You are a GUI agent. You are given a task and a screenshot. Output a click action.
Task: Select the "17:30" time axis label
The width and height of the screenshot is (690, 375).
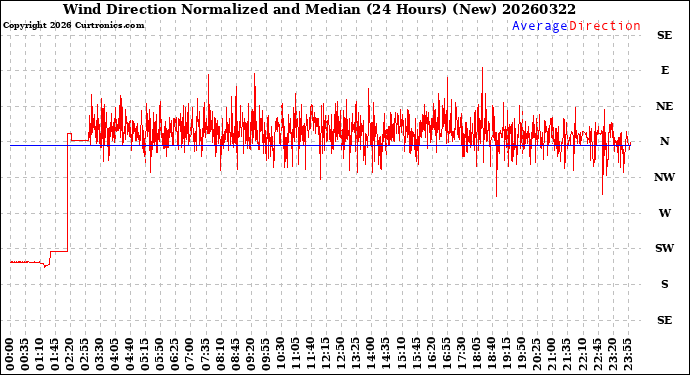(460, 354)
